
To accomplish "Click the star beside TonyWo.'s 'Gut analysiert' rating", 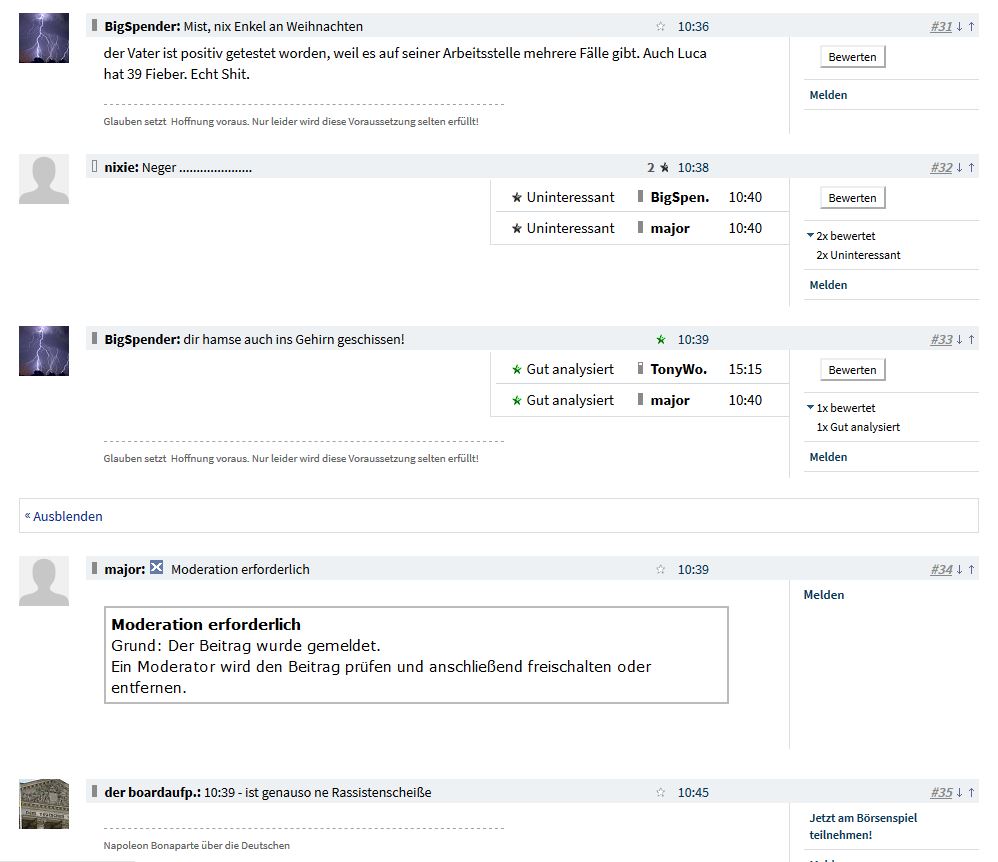I will pos(515,368).
